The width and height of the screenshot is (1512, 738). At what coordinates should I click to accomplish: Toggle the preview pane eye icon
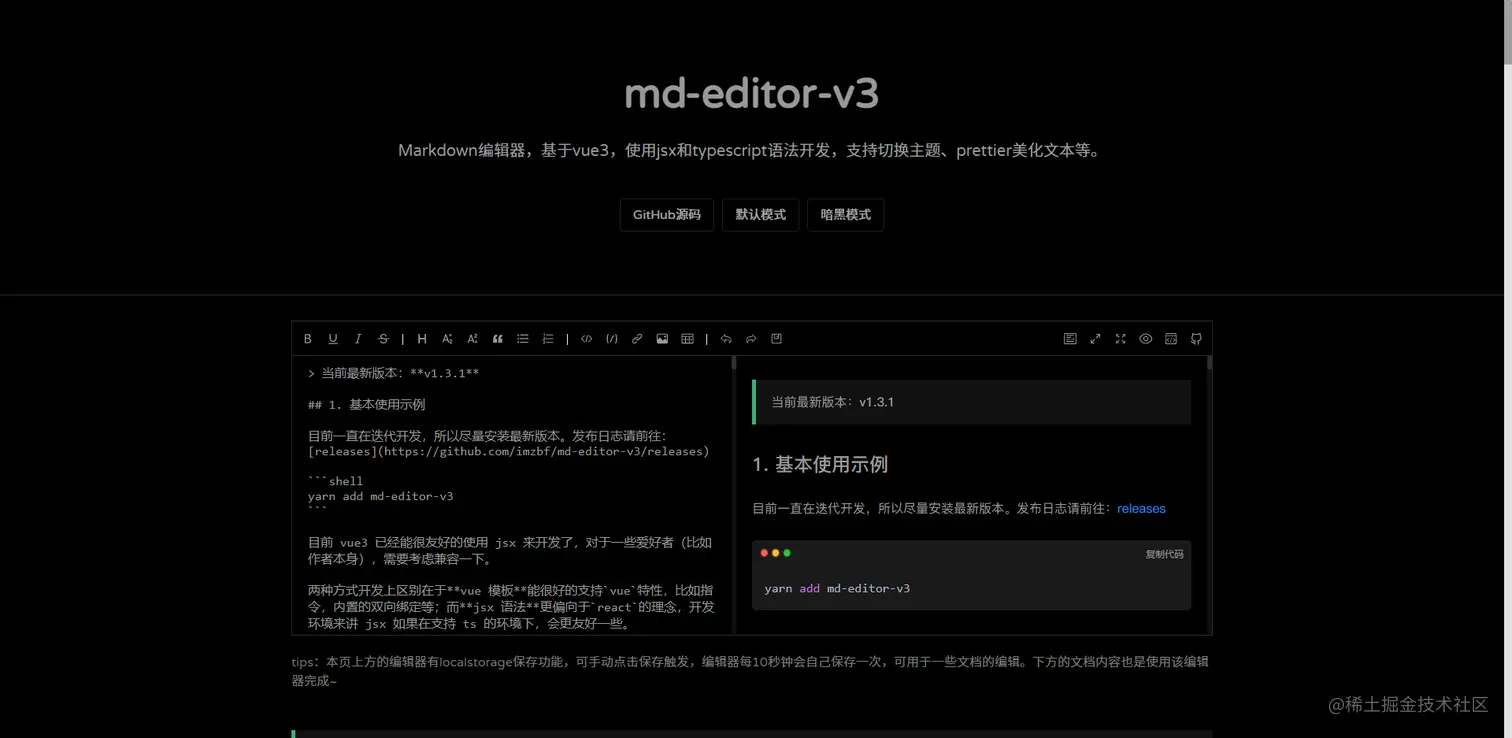pyautogui.click(x=1146, y=339)
